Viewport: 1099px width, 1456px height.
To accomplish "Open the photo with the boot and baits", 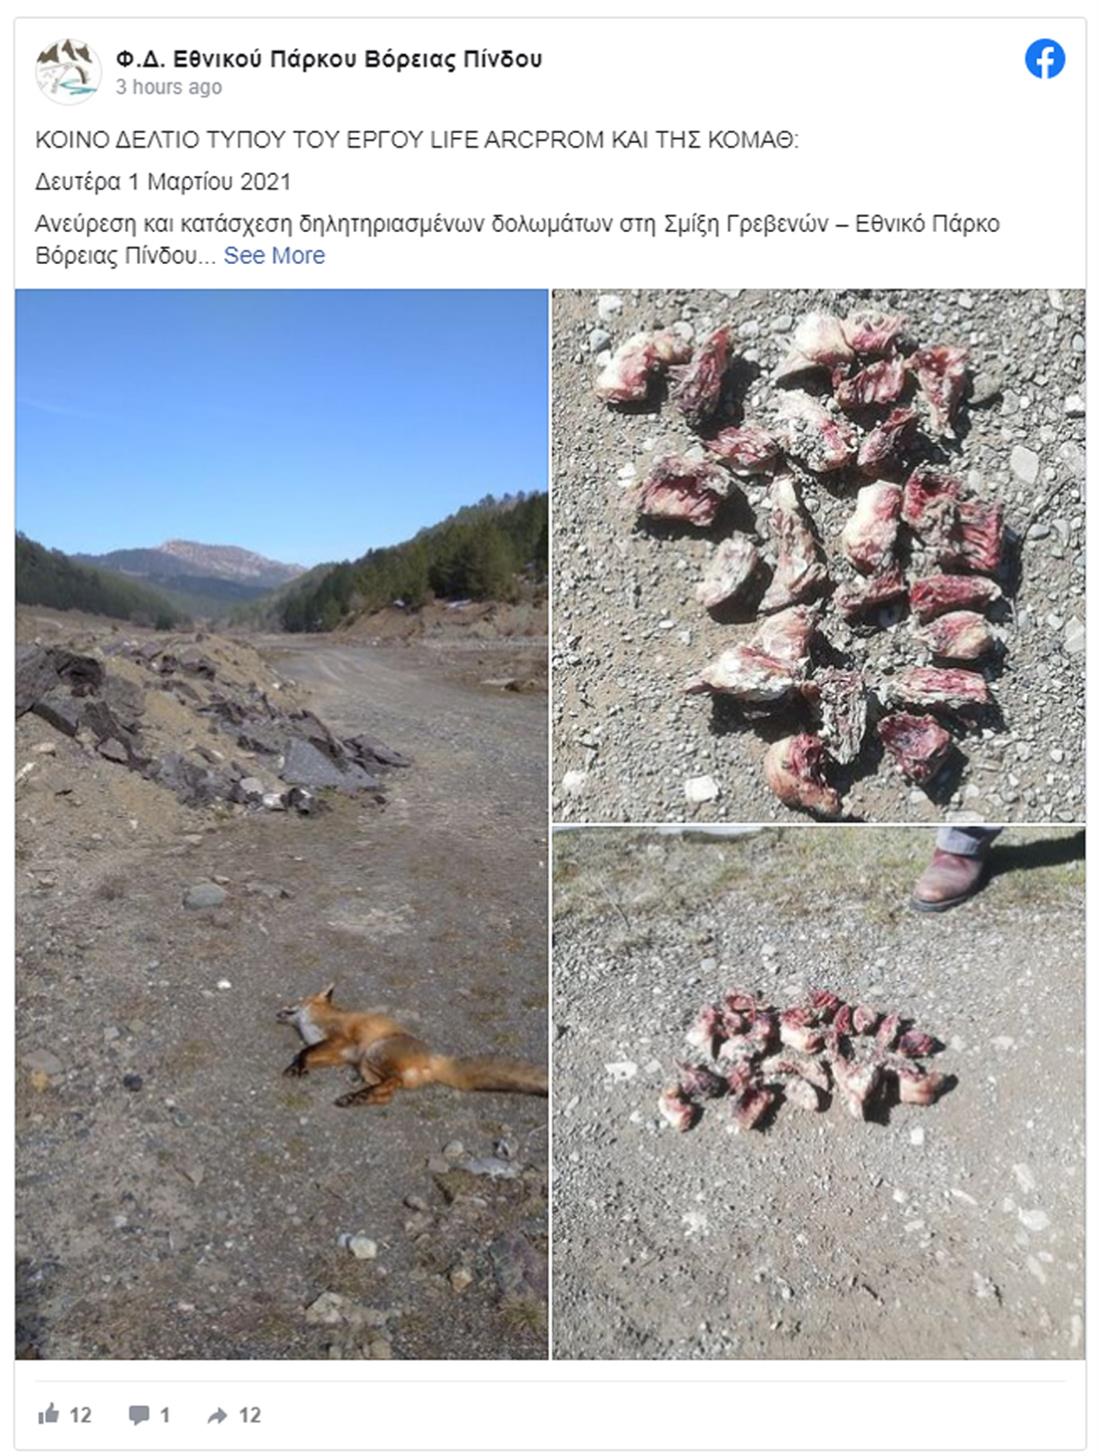I will click(x=818, y=1093).
